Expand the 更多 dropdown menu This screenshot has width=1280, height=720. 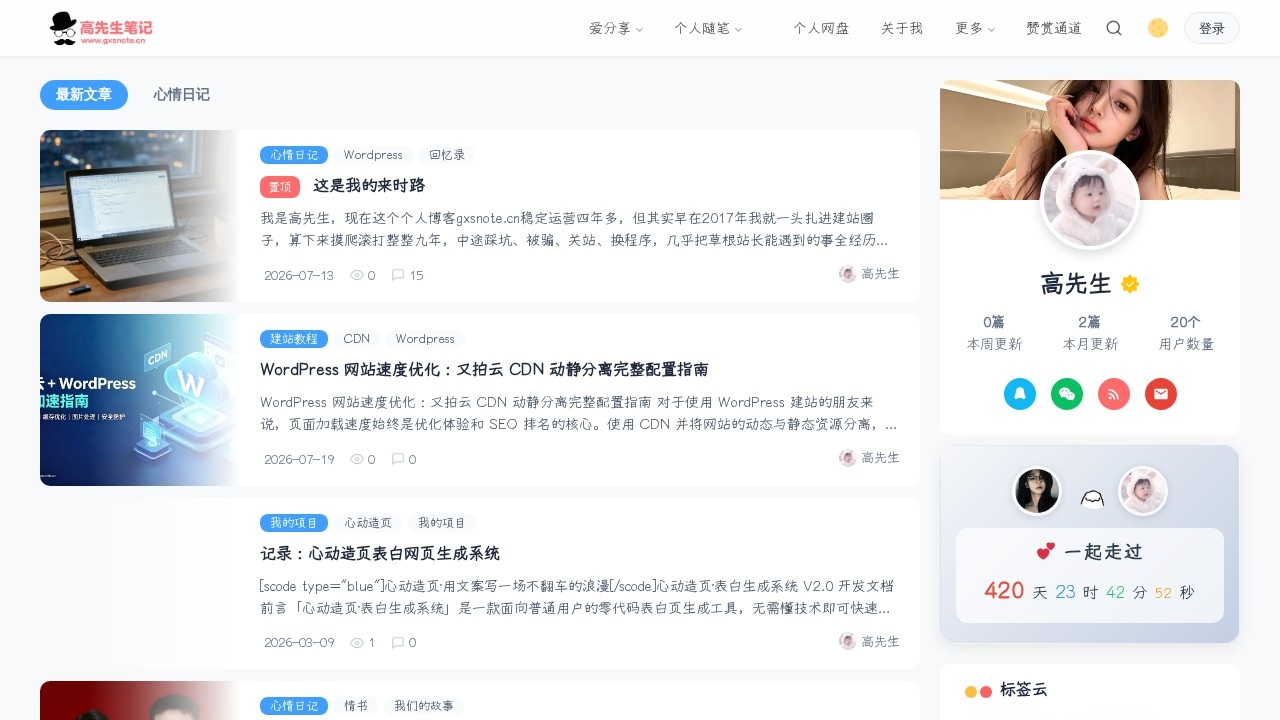pyautogui.click(x=975, y=28)
